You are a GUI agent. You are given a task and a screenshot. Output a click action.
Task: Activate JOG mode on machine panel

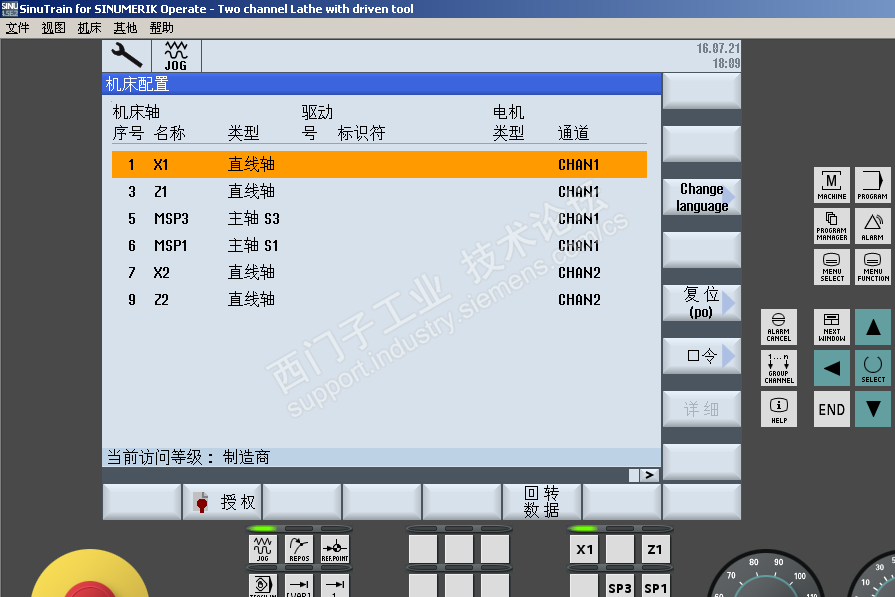tap(263, 549)
